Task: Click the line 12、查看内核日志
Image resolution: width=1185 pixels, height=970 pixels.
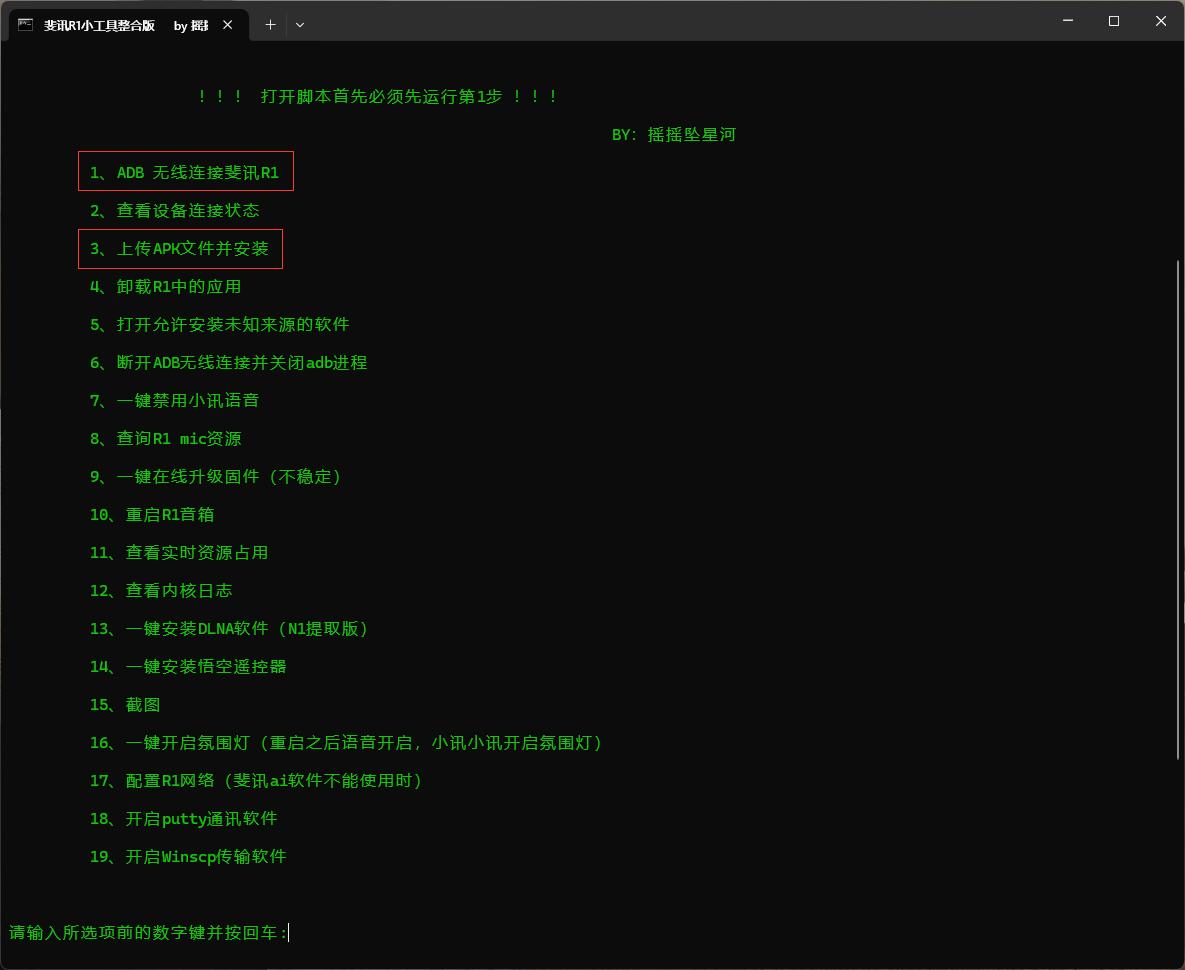Action: point(161,591)
